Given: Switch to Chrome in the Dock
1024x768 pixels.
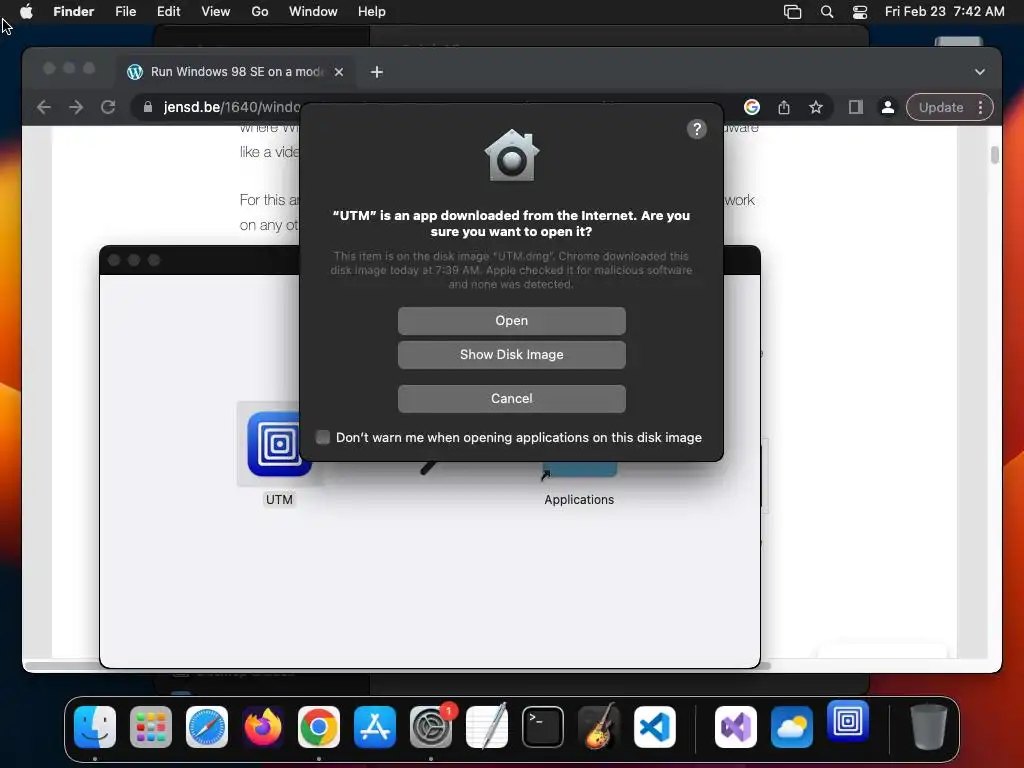Looking at the screenshot, I should click(x=319, y=727).
